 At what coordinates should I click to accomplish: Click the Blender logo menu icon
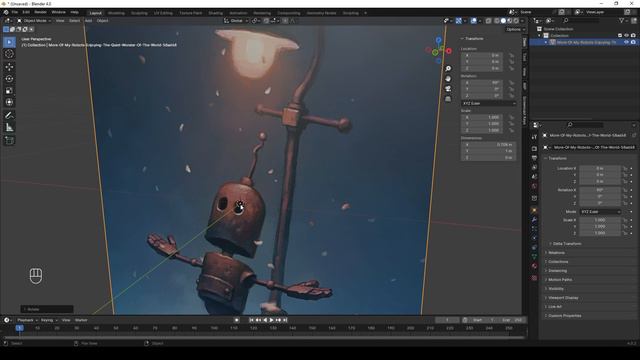tap(6, 12)
